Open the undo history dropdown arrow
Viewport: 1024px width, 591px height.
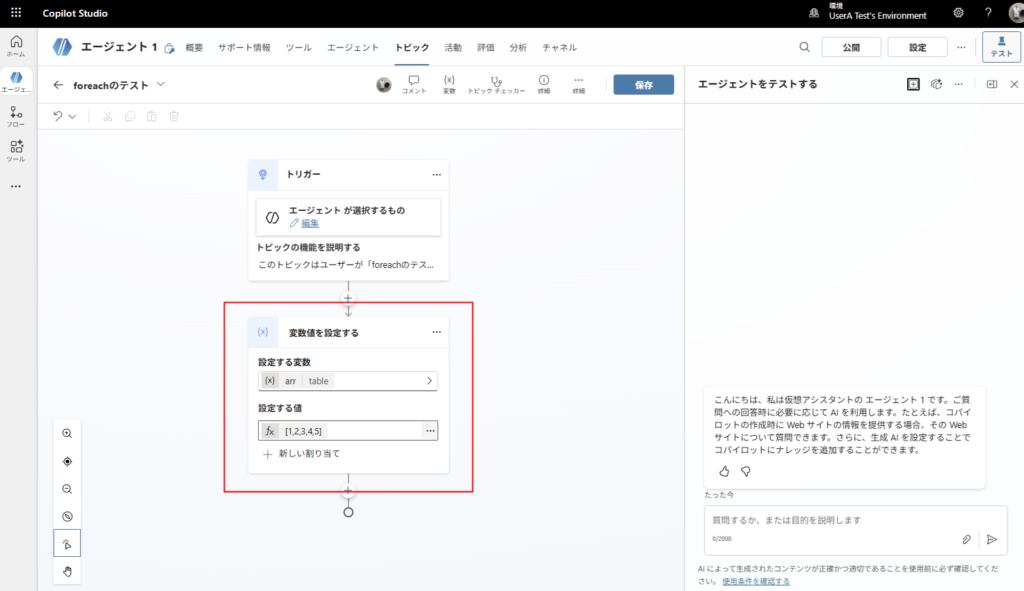click(x=72, y=116)
